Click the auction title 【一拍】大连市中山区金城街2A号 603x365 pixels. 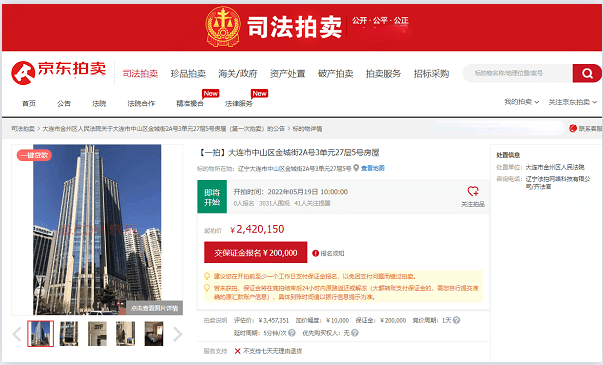coord(288,153)
